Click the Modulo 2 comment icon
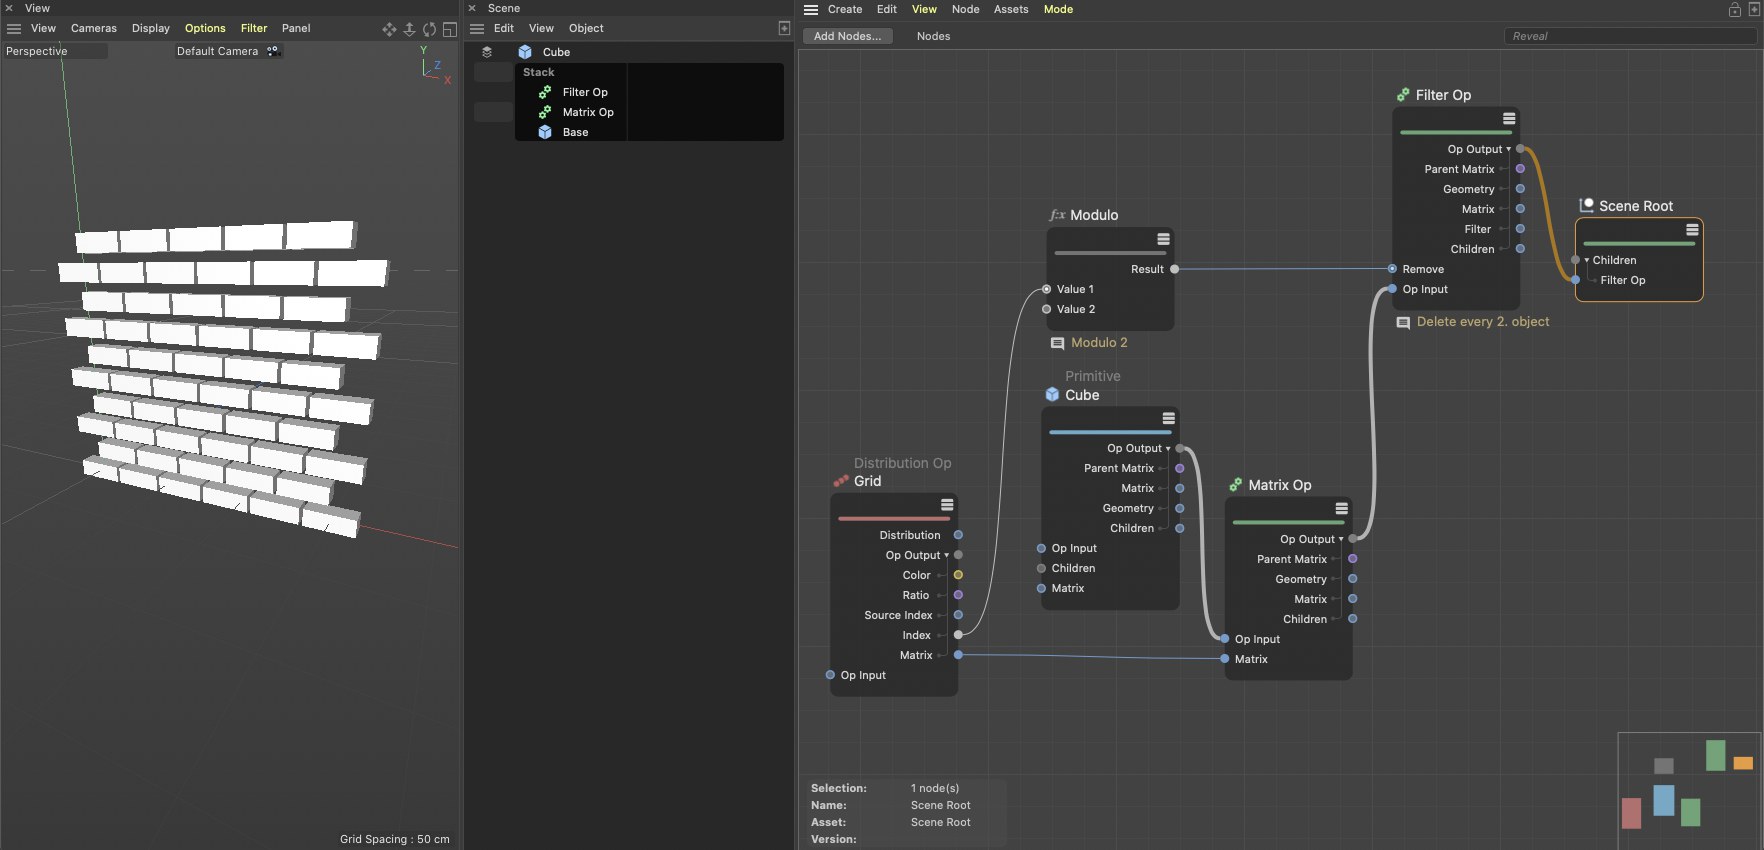This screenshot has width=1764, height=850. [1057, 343]
